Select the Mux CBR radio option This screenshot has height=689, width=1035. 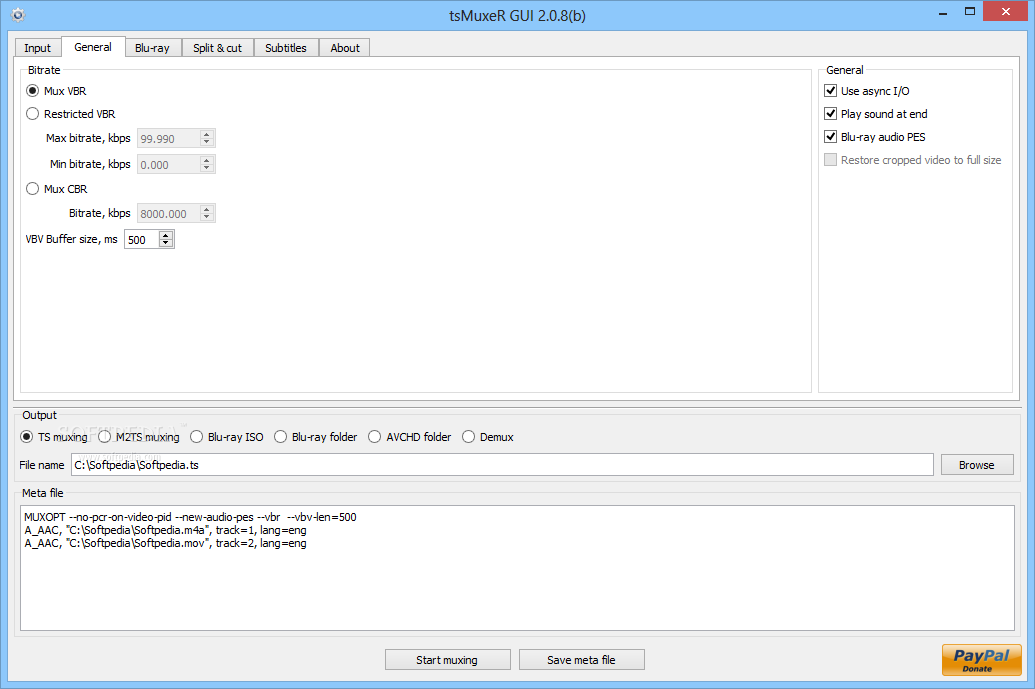click(x=57, y=189)
